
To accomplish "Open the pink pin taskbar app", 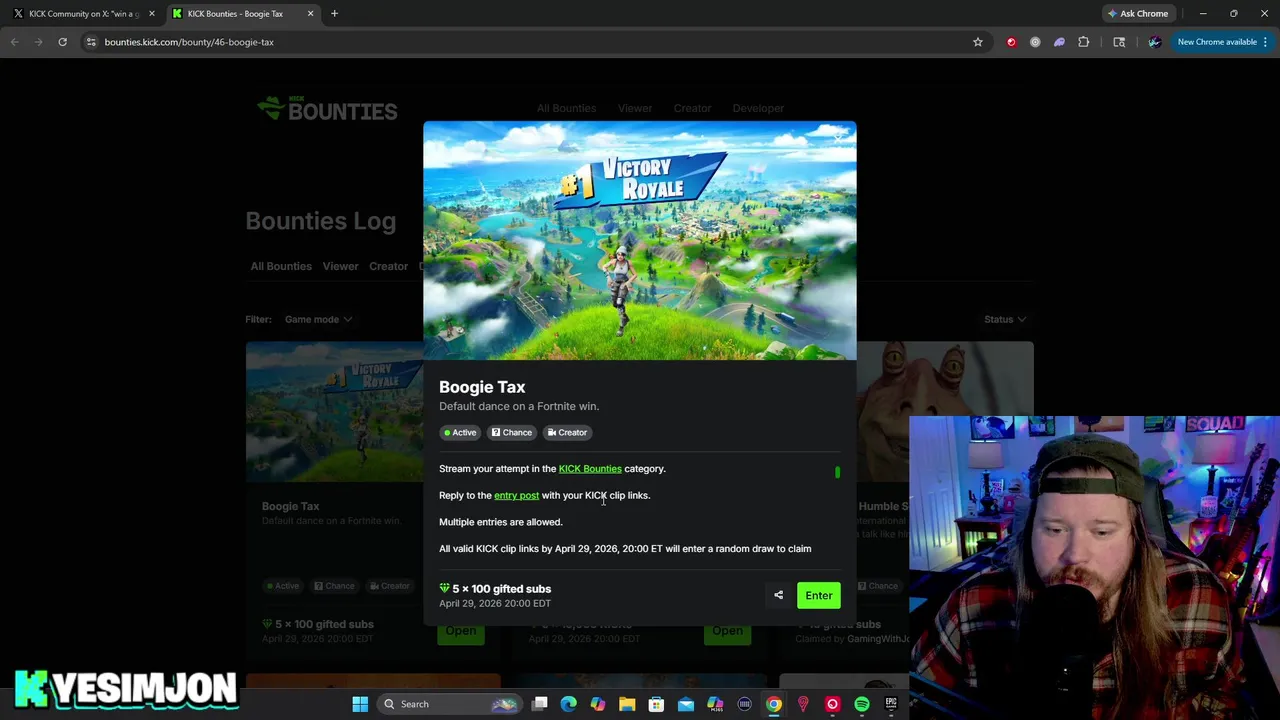I will 803,704.
